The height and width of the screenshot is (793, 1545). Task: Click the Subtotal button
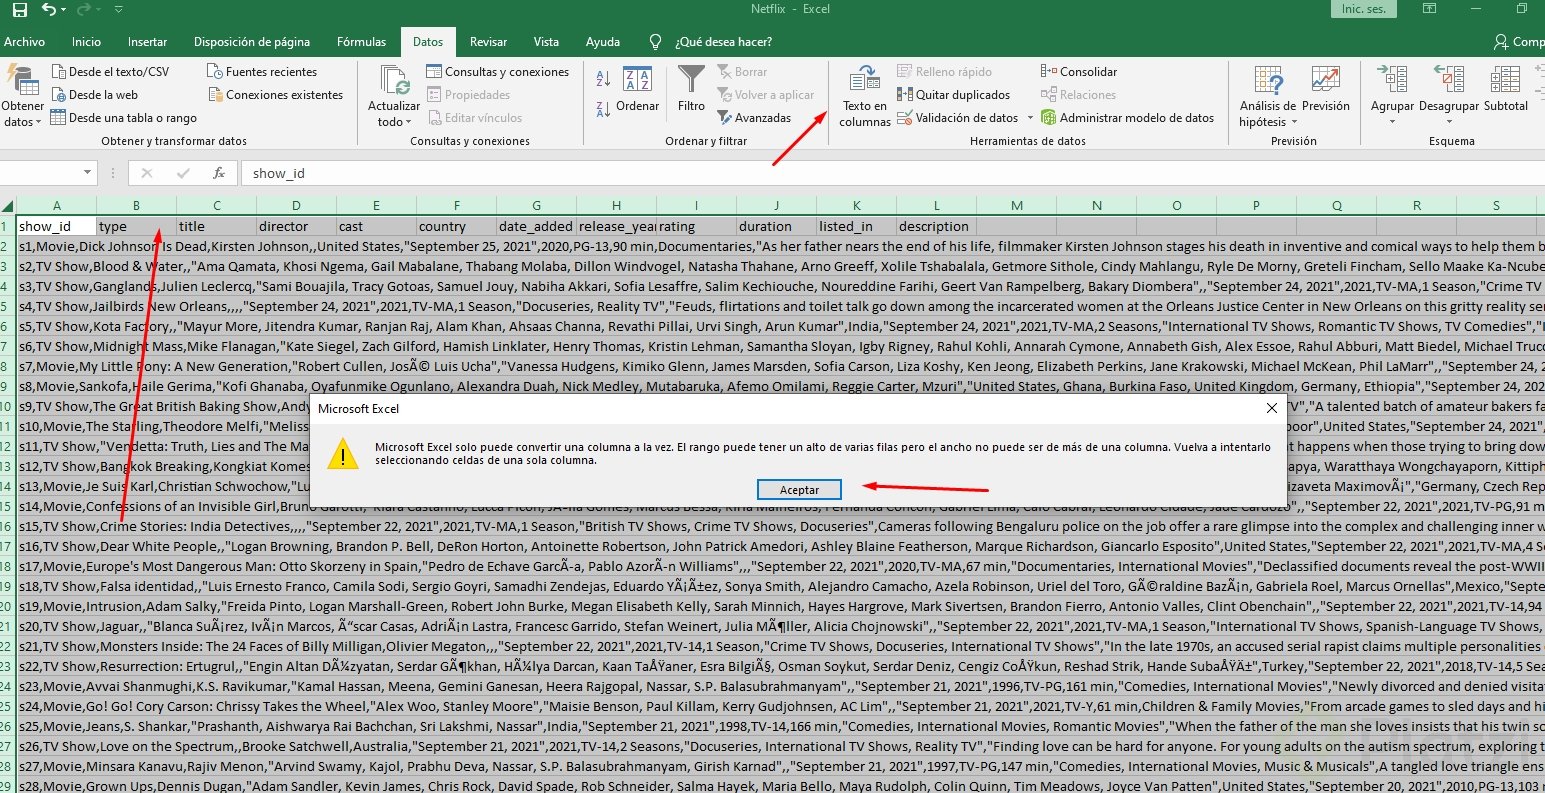(1506, 89)
